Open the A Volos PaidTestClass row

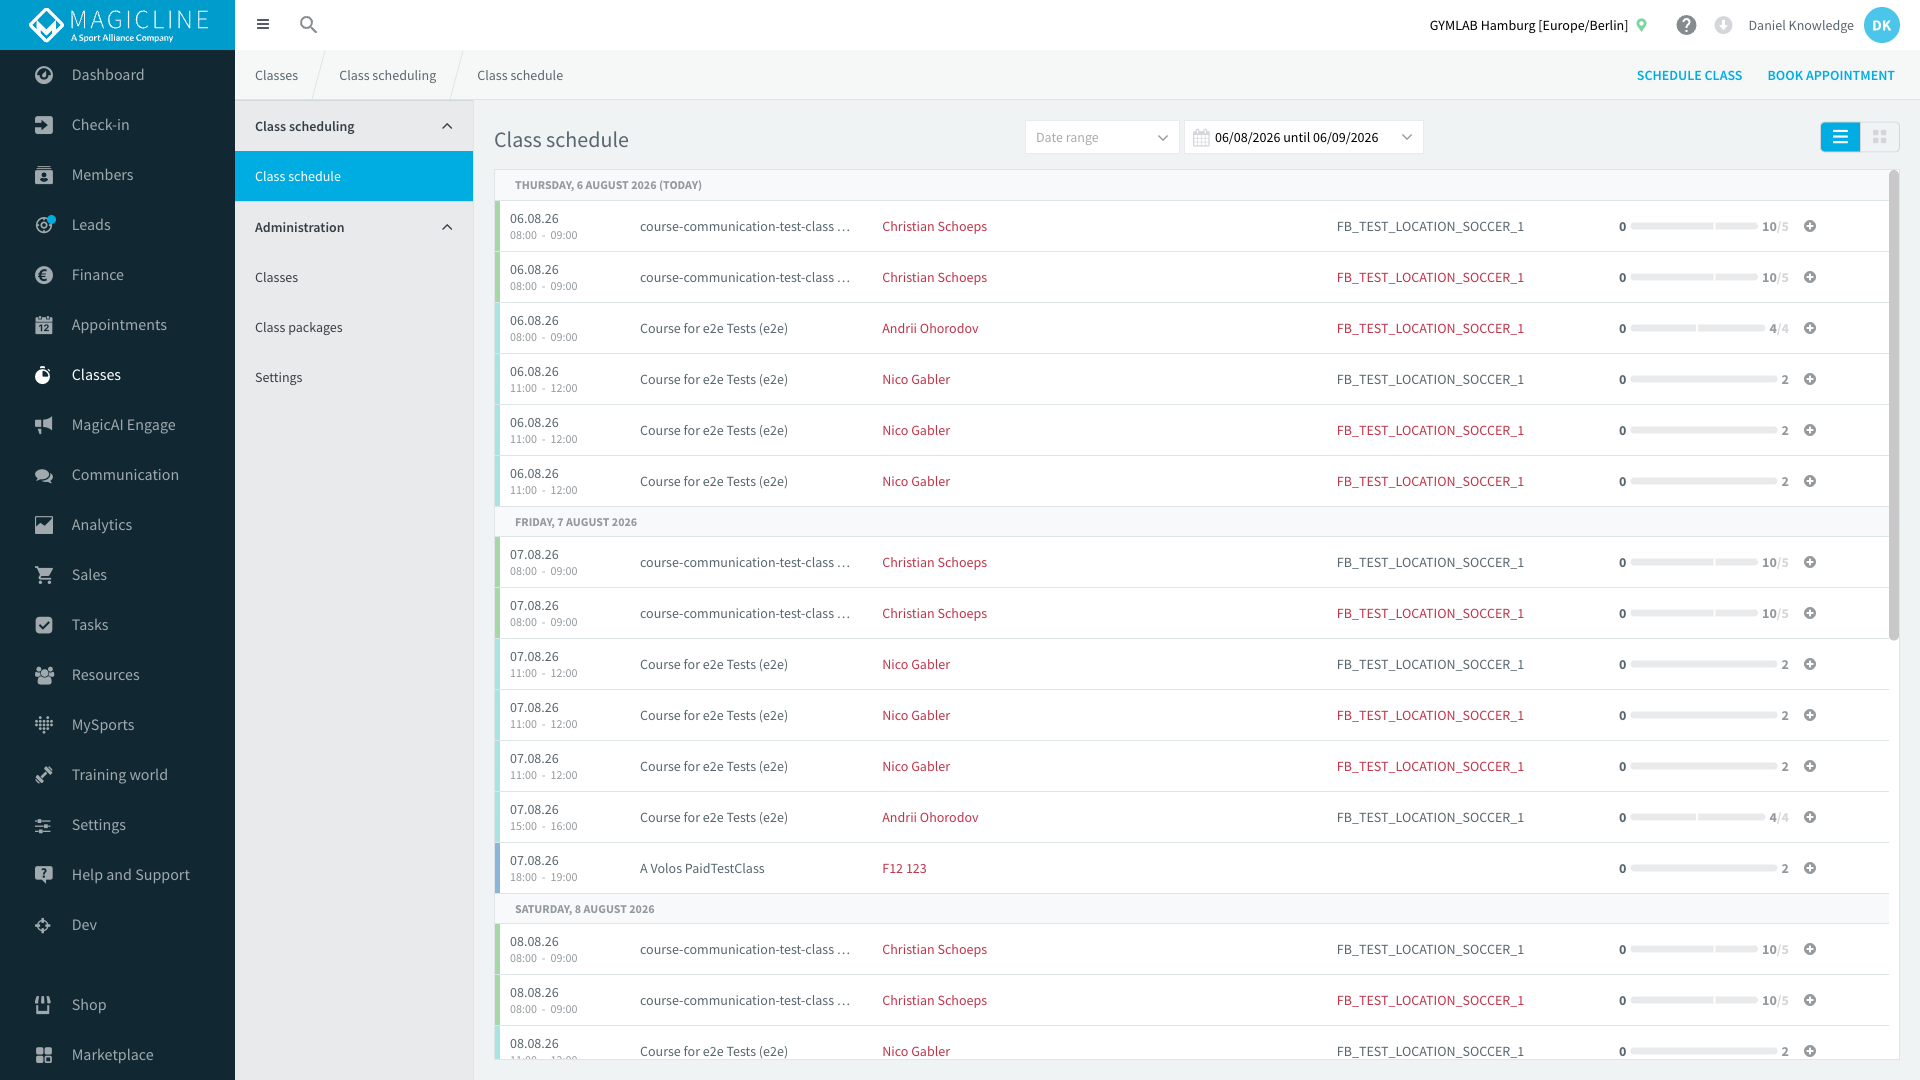pos(1192,868)
